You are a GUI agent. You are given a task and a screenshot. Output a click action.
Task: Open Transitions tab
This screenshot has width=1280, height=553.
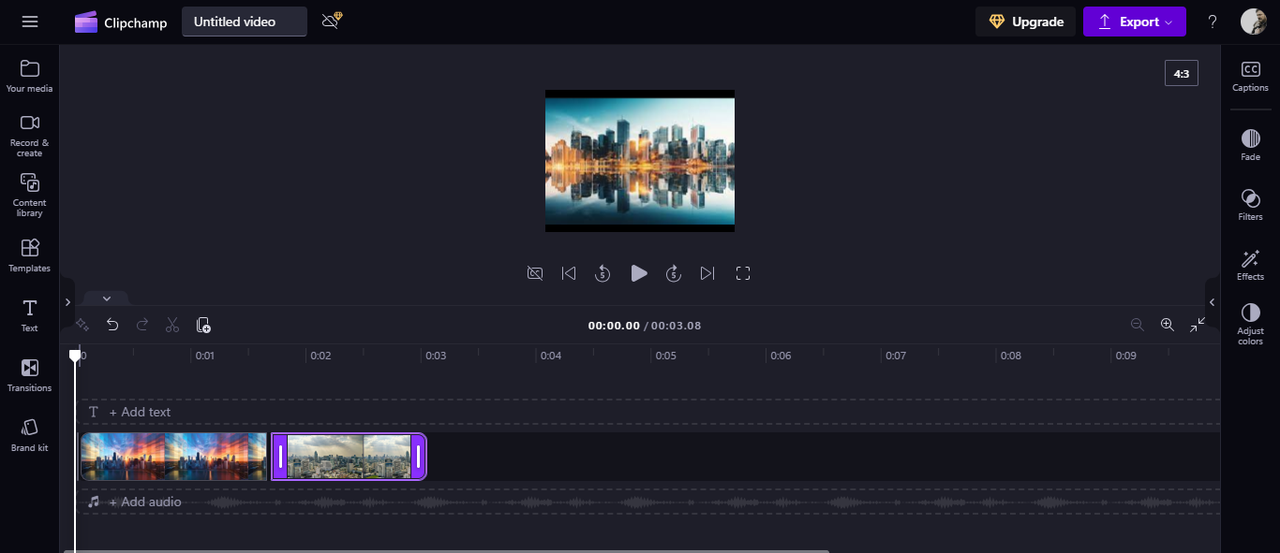coord(30,375)
